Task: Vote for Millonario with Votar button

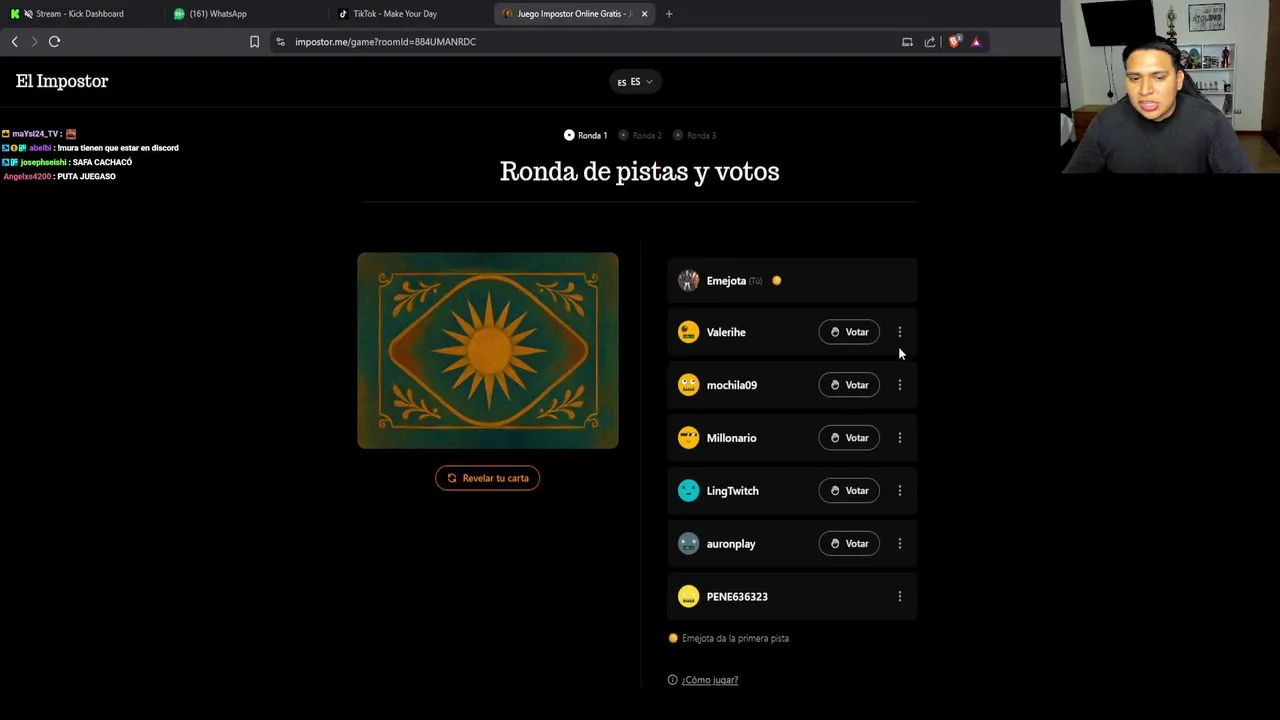Action: tap(849, 438)
